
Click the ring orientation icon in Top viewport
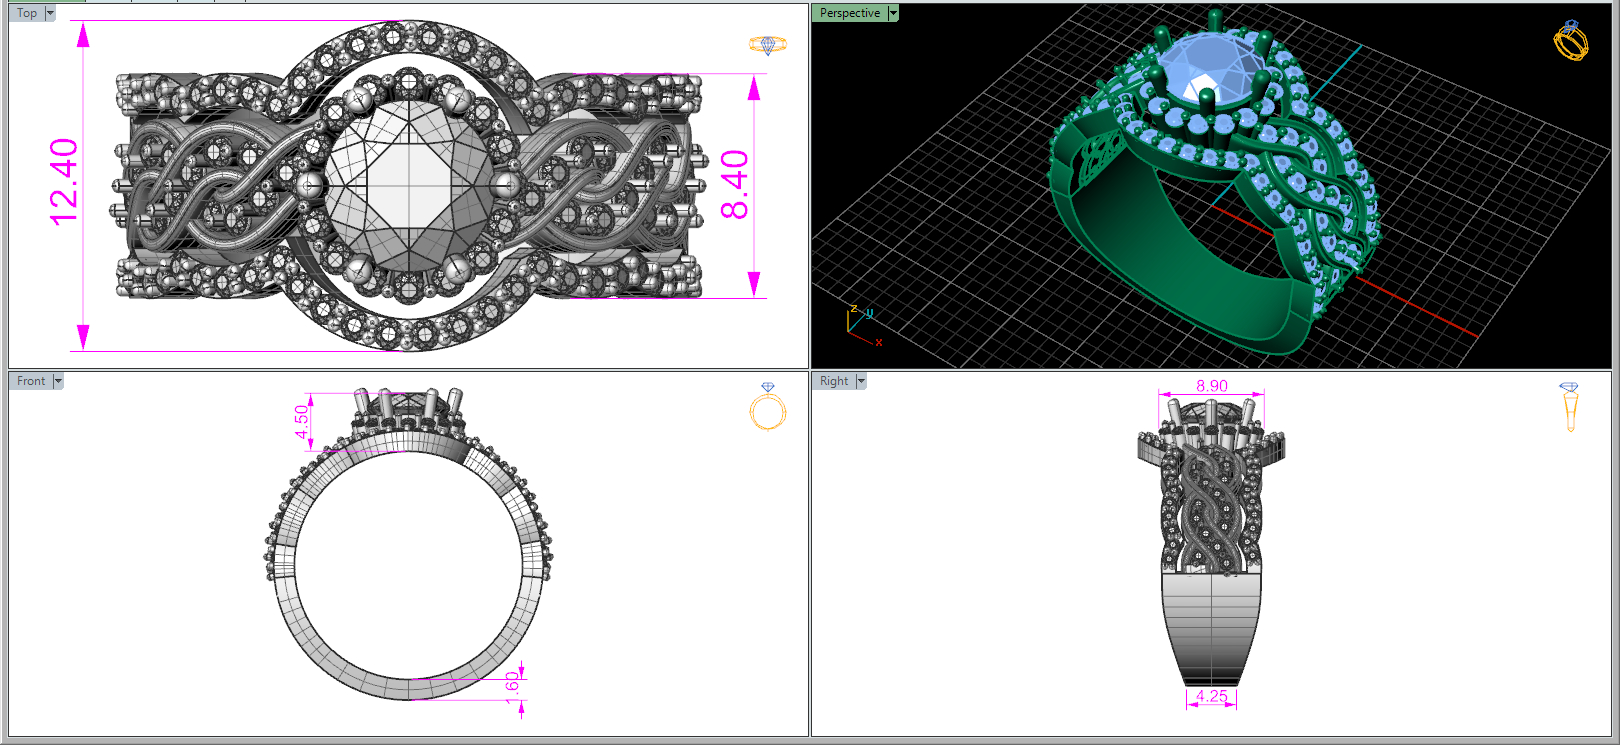tap(768, 45)
